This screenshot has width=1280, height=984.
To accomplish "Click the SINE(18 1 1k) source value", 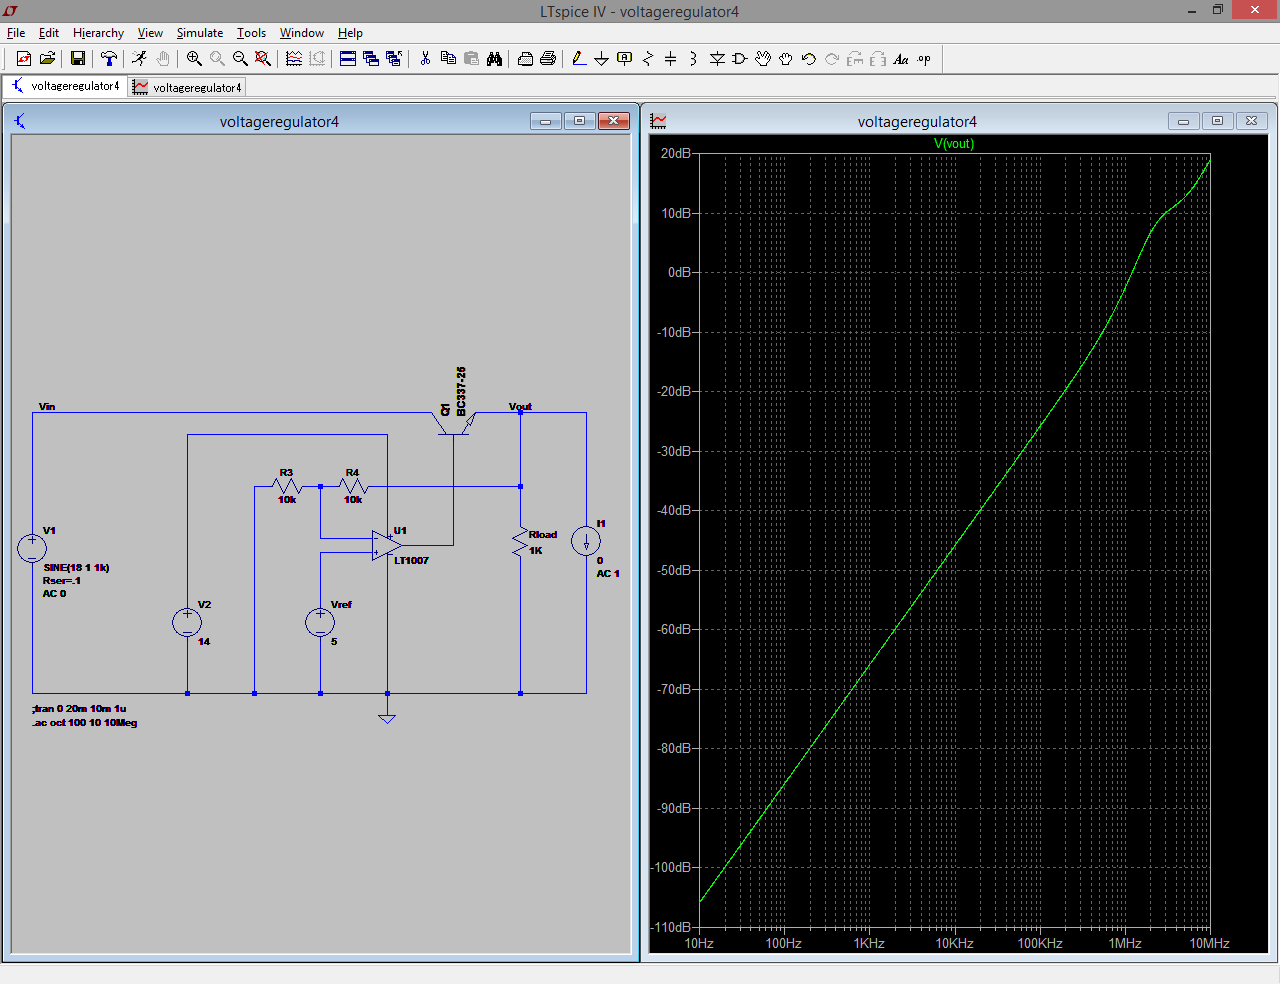I will [x=76, y=567].
